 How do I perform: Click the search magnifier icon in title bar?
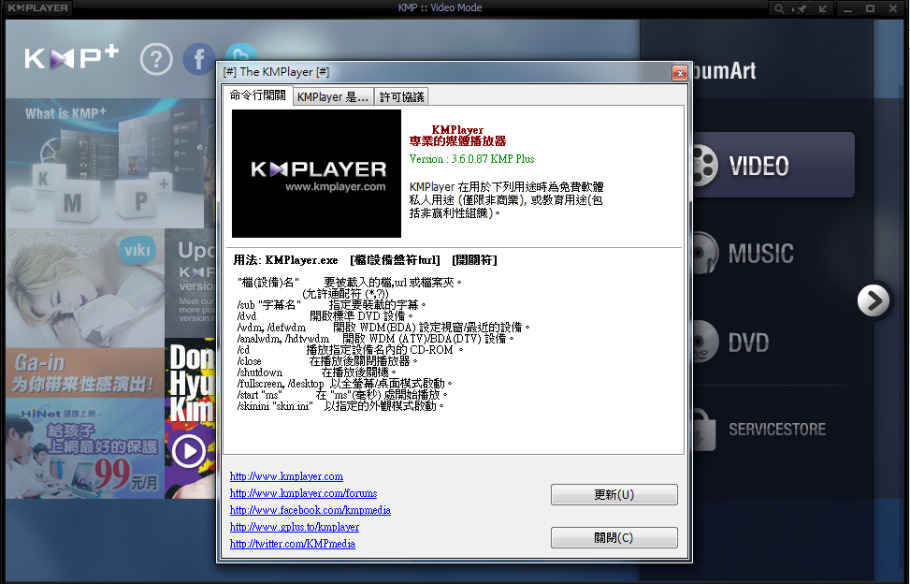pos(779,9)
